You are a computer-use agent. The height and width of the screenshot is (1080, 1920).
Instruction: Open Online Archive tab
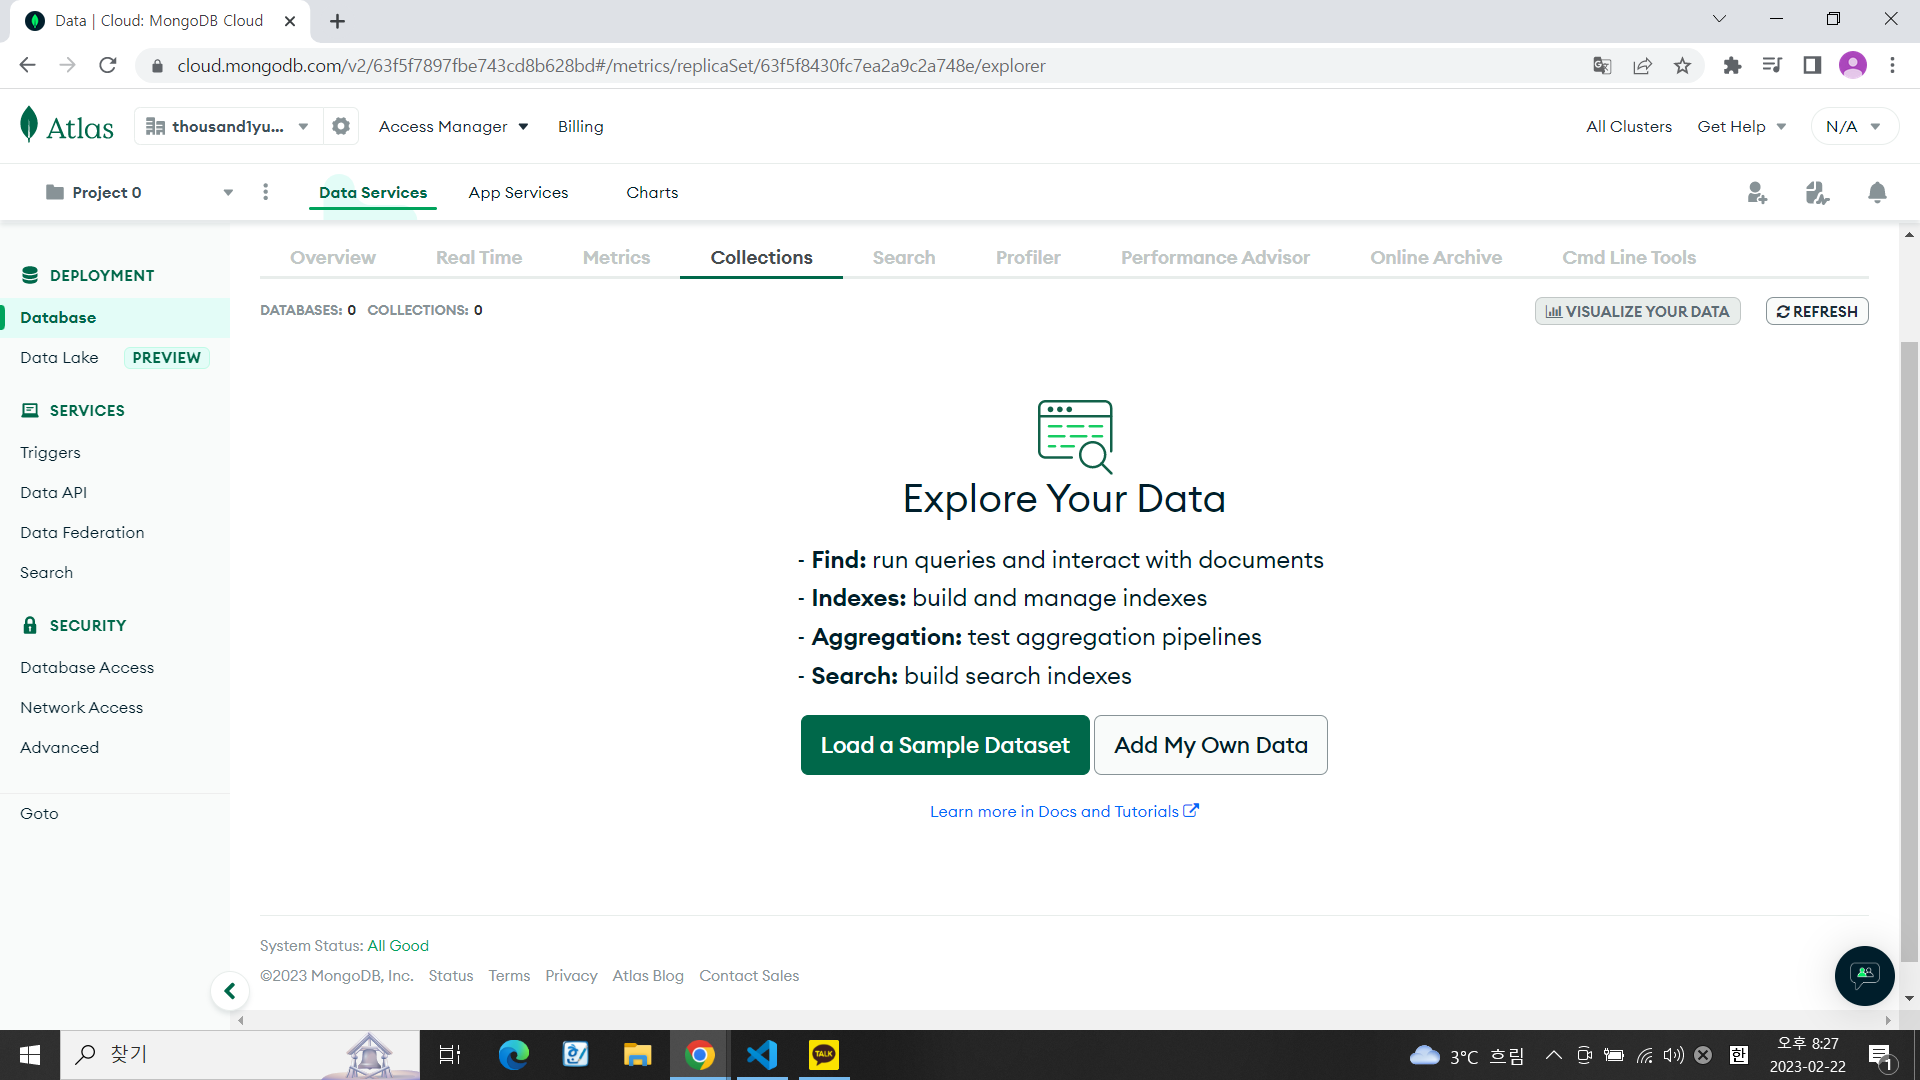pos(1436,257)
